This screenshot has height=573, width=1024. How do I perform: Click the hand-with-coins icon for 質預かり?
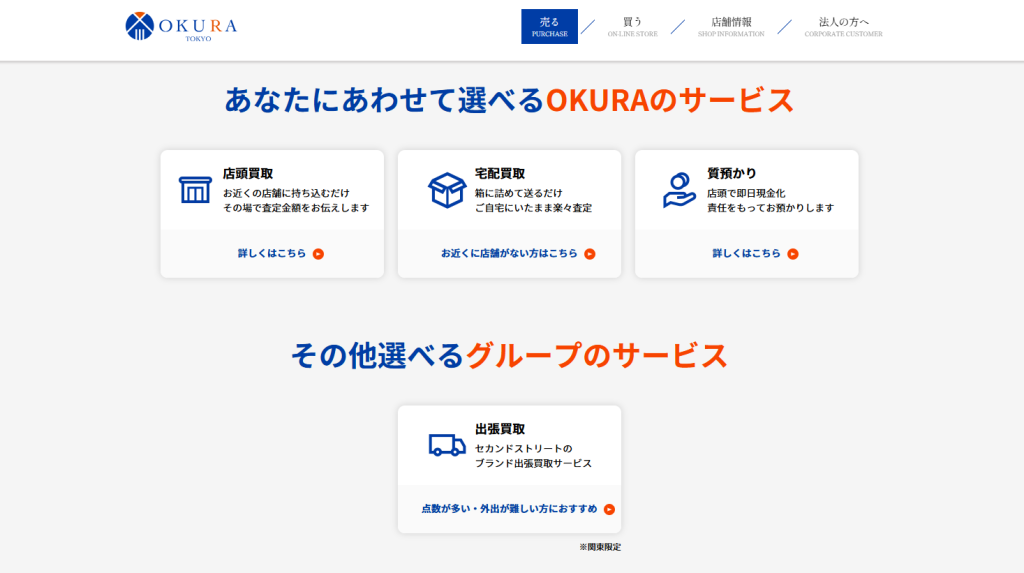point(679,190)
